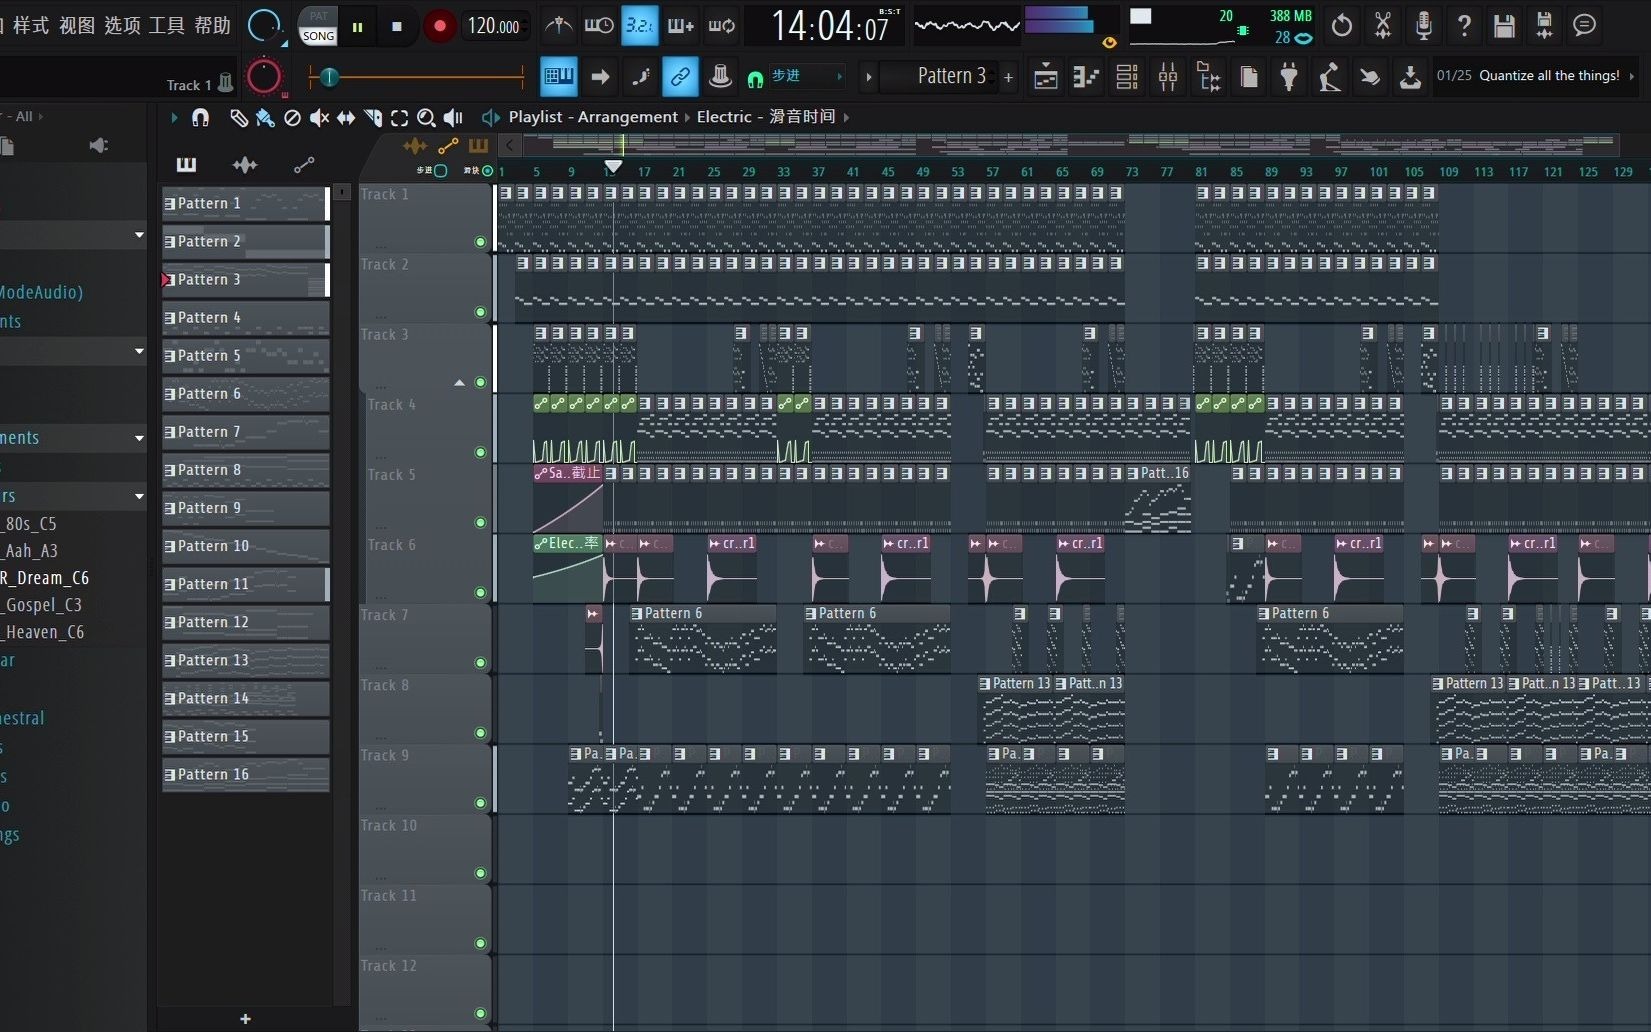The height and width of the screenshot is (1032, 1651).
Task: Start one-click microphone recording
Action: [1424, 26]
